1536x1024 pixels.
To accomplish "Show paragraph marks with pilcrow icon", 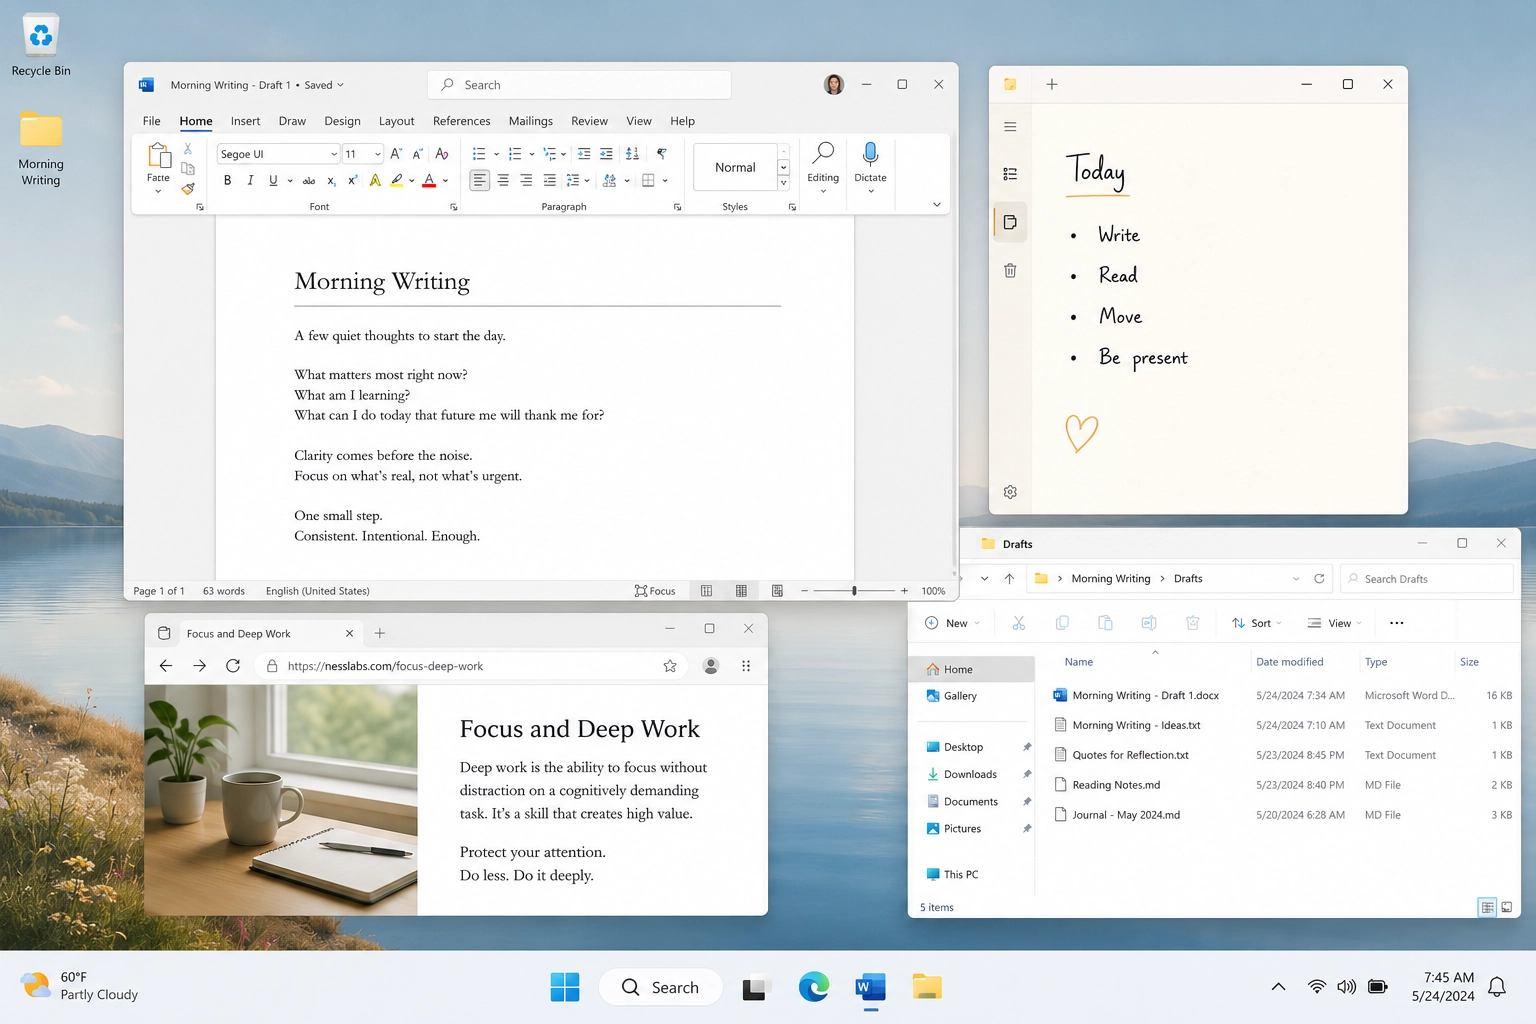I will pyautogui.click(x=661, y=154).
